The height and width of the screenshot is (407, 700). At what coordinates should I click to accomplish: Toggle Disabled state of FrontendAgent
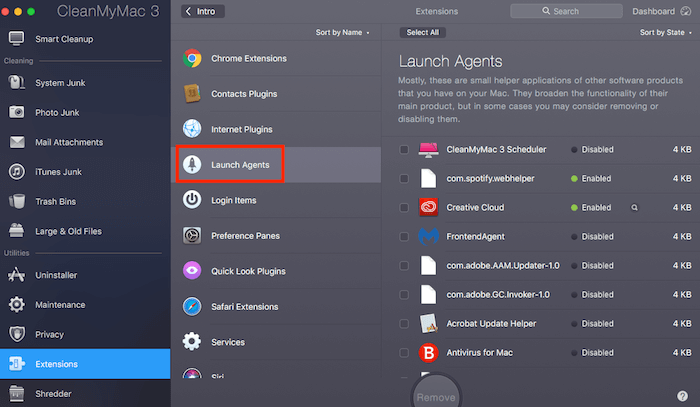coord(592,237)
